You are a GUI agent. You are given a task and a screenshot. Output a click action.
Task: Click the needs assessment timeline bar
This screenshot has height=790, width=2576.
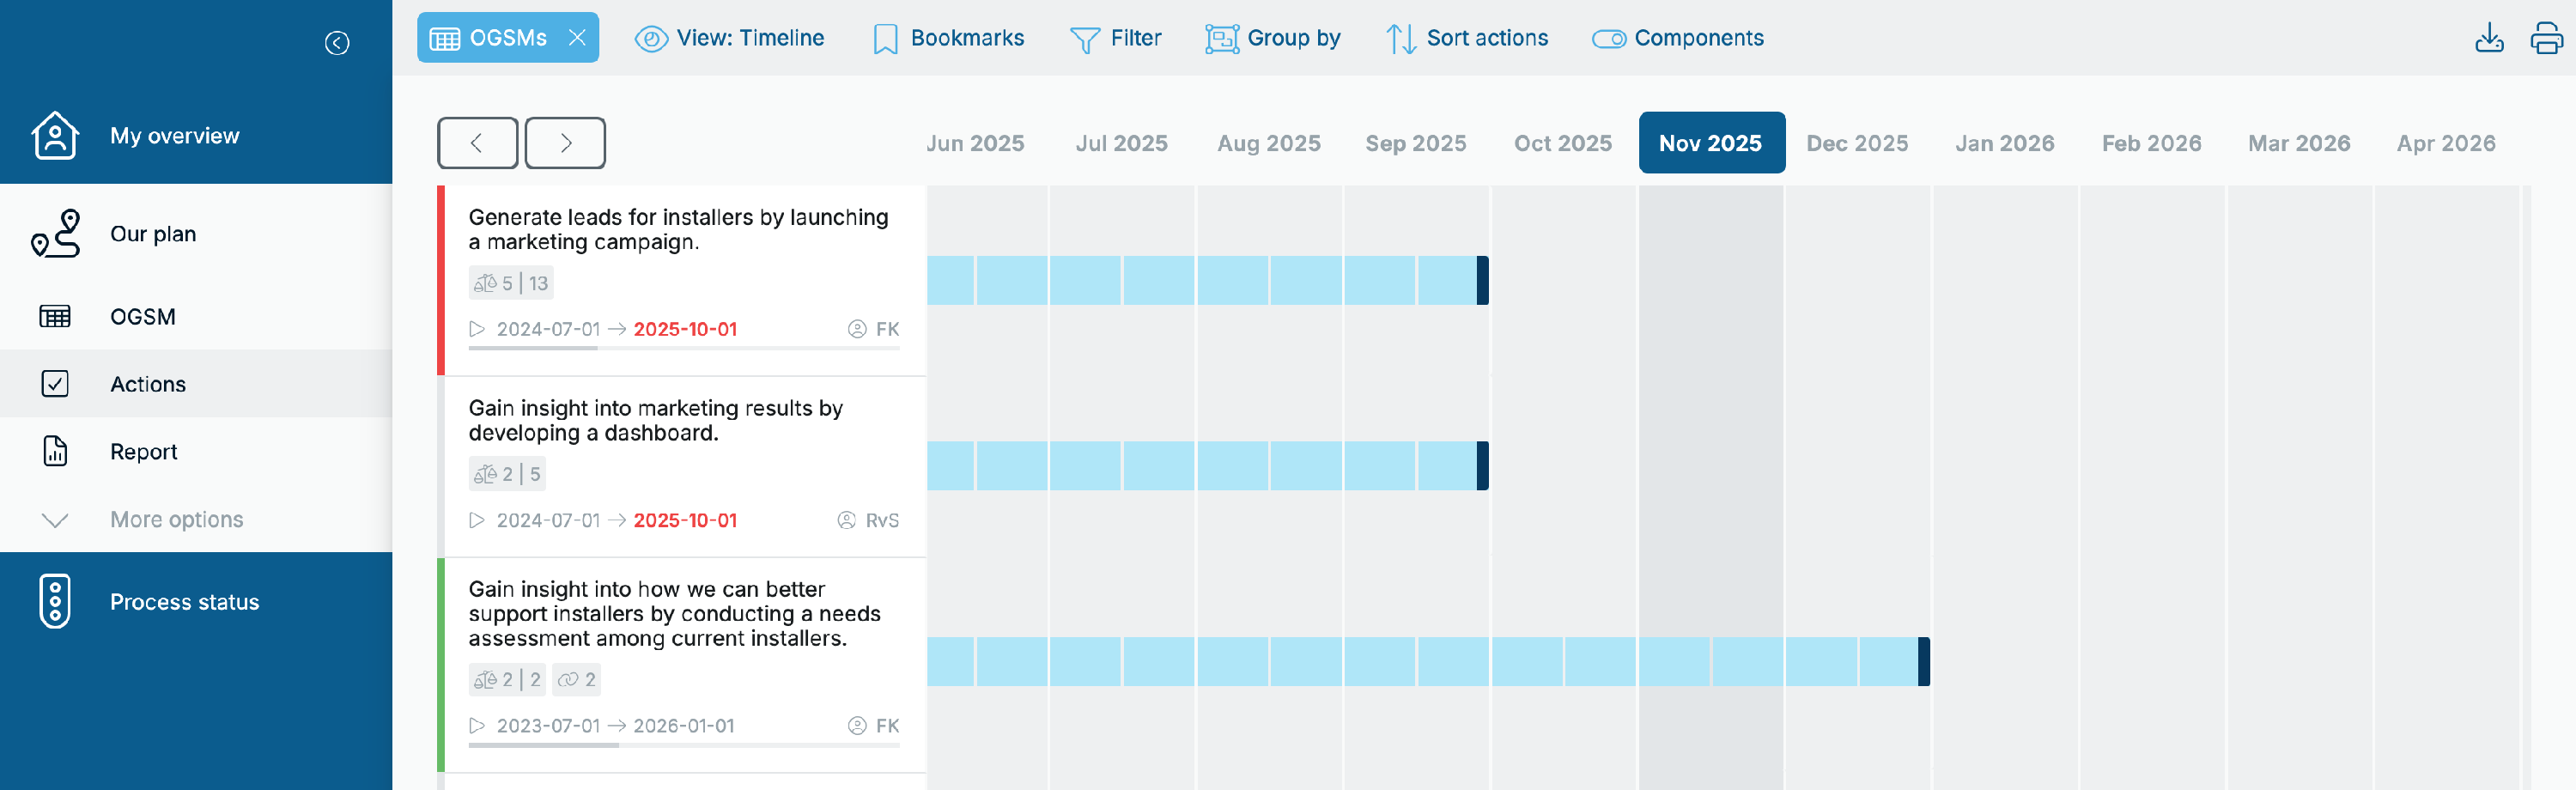1428,661
